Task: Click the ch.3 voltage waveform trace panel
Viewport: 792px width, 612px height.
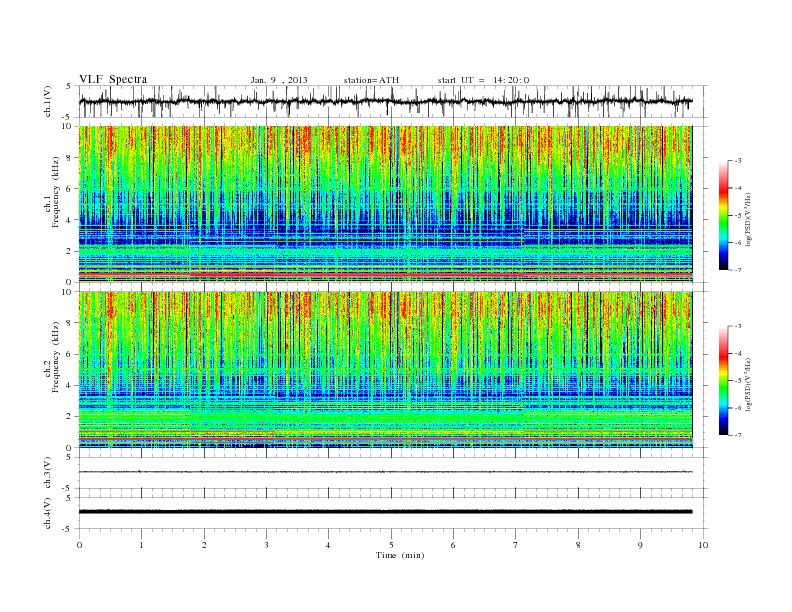Action: [x=393, y=473]
